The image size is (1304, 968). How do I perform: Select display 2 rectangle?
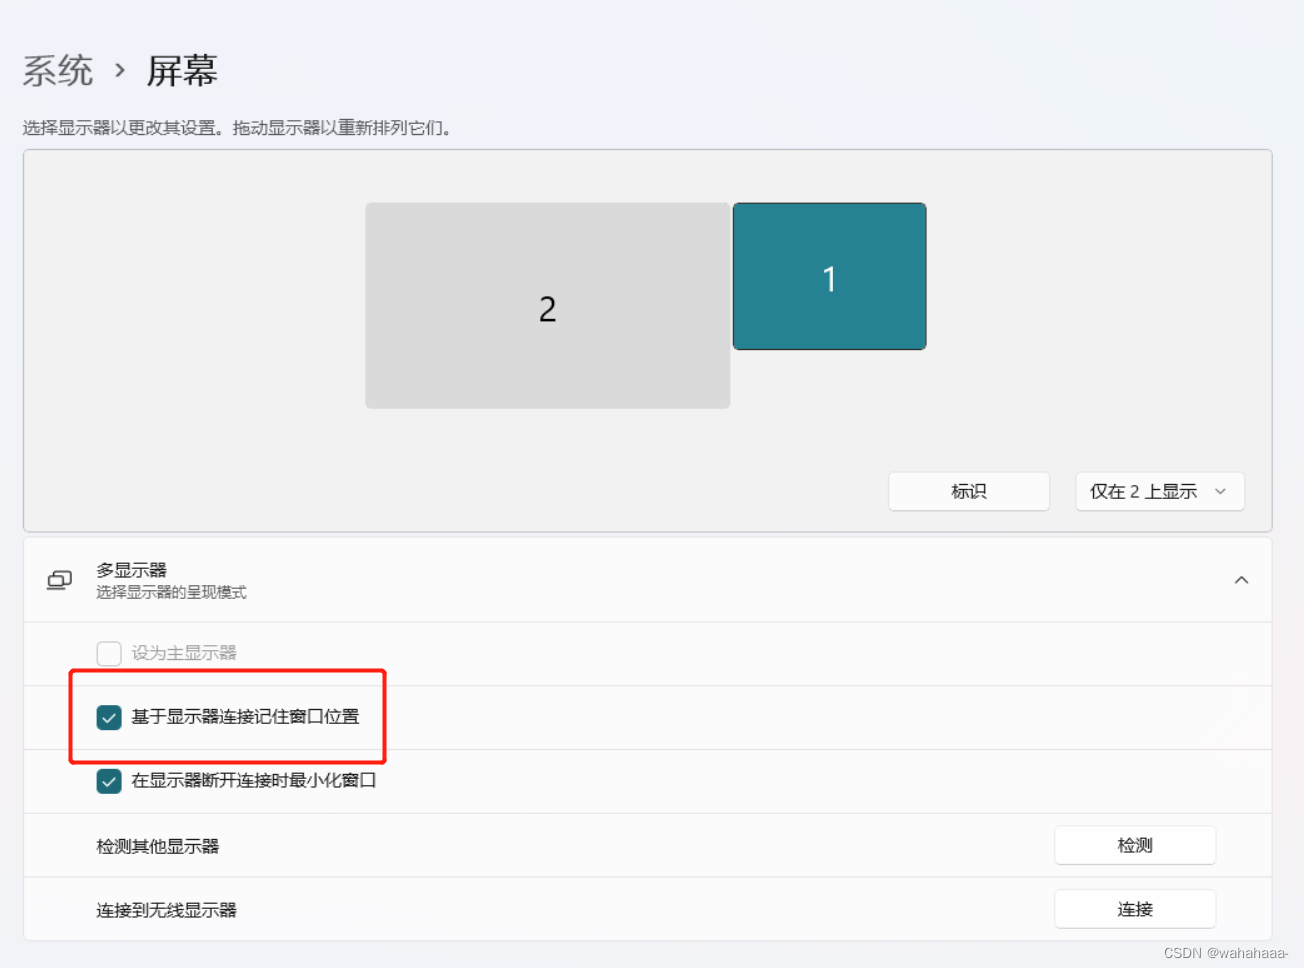[x=548, y=306]
